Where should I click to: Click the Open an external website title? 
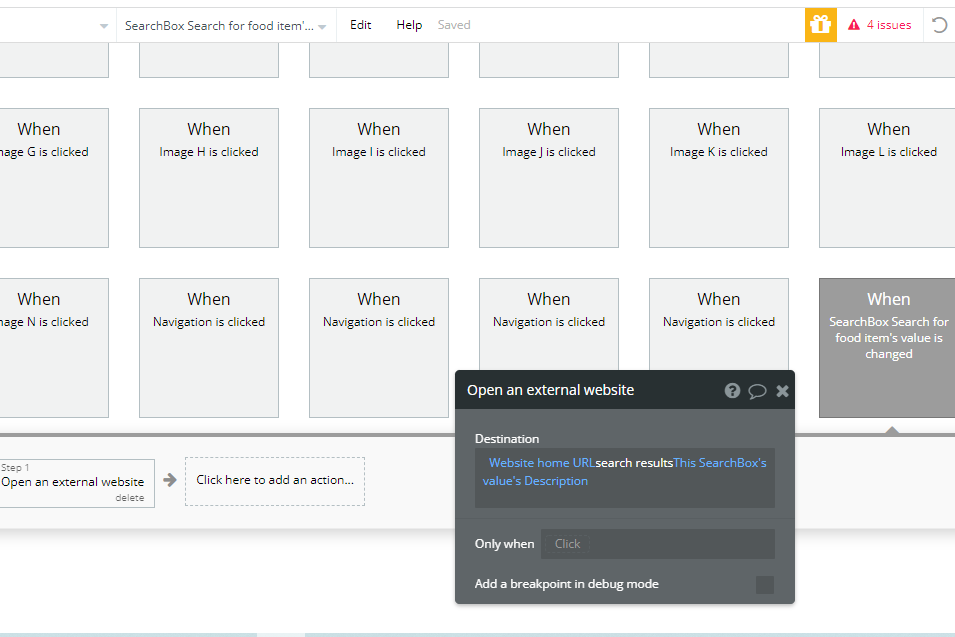[551, 390]
